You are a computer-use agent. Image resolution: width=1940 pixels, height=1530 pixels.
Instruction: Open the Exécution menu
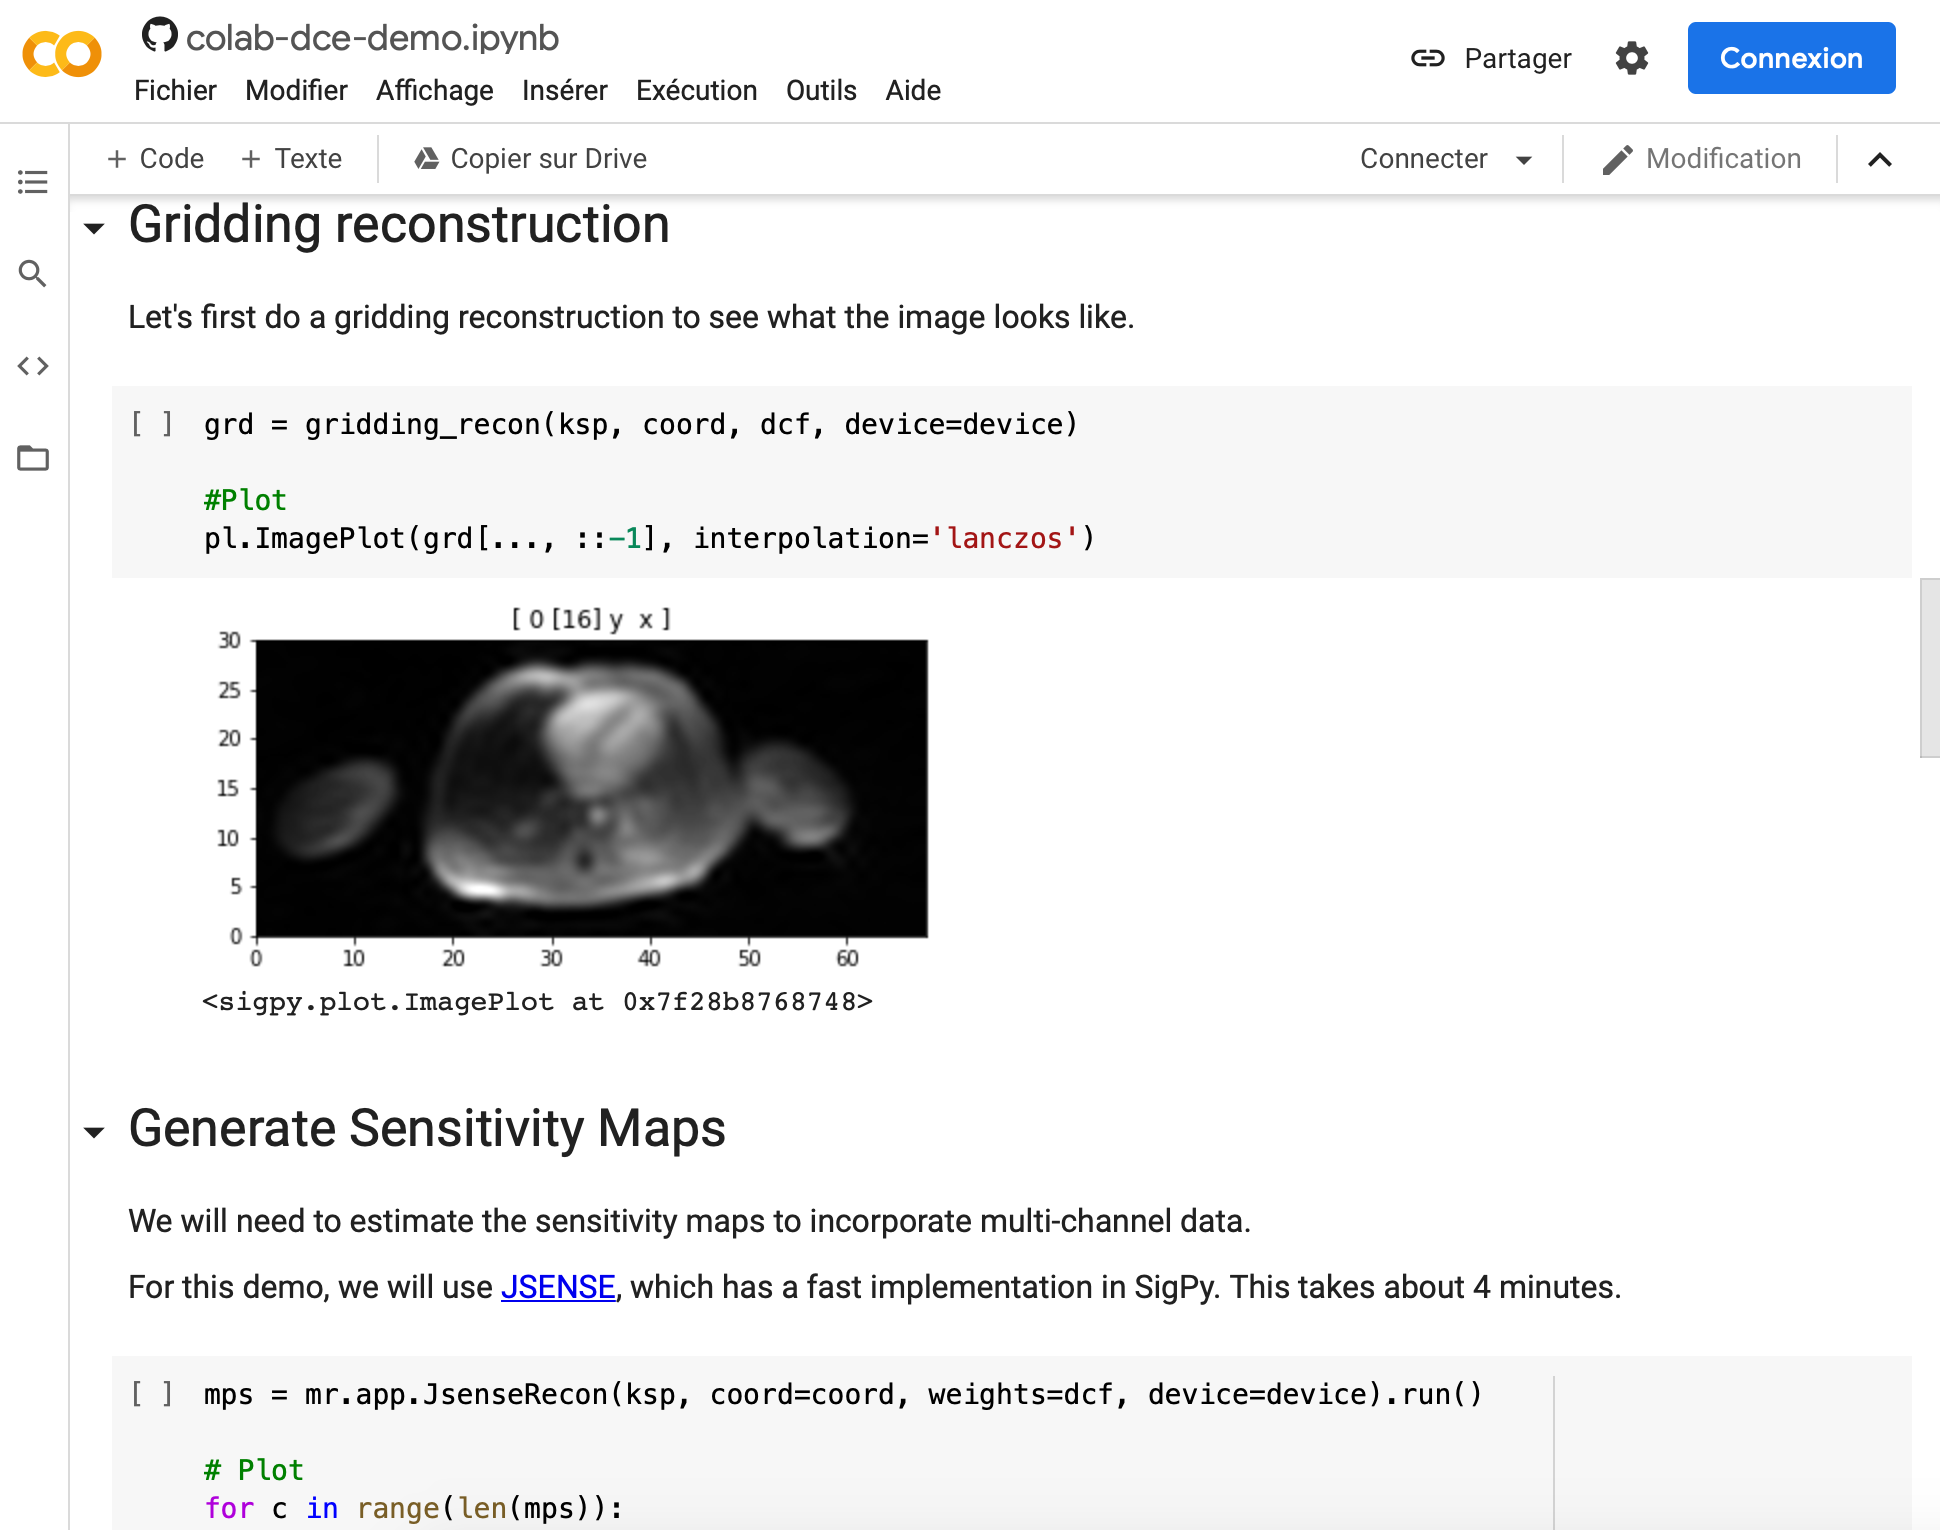click(x=696, y=90)
